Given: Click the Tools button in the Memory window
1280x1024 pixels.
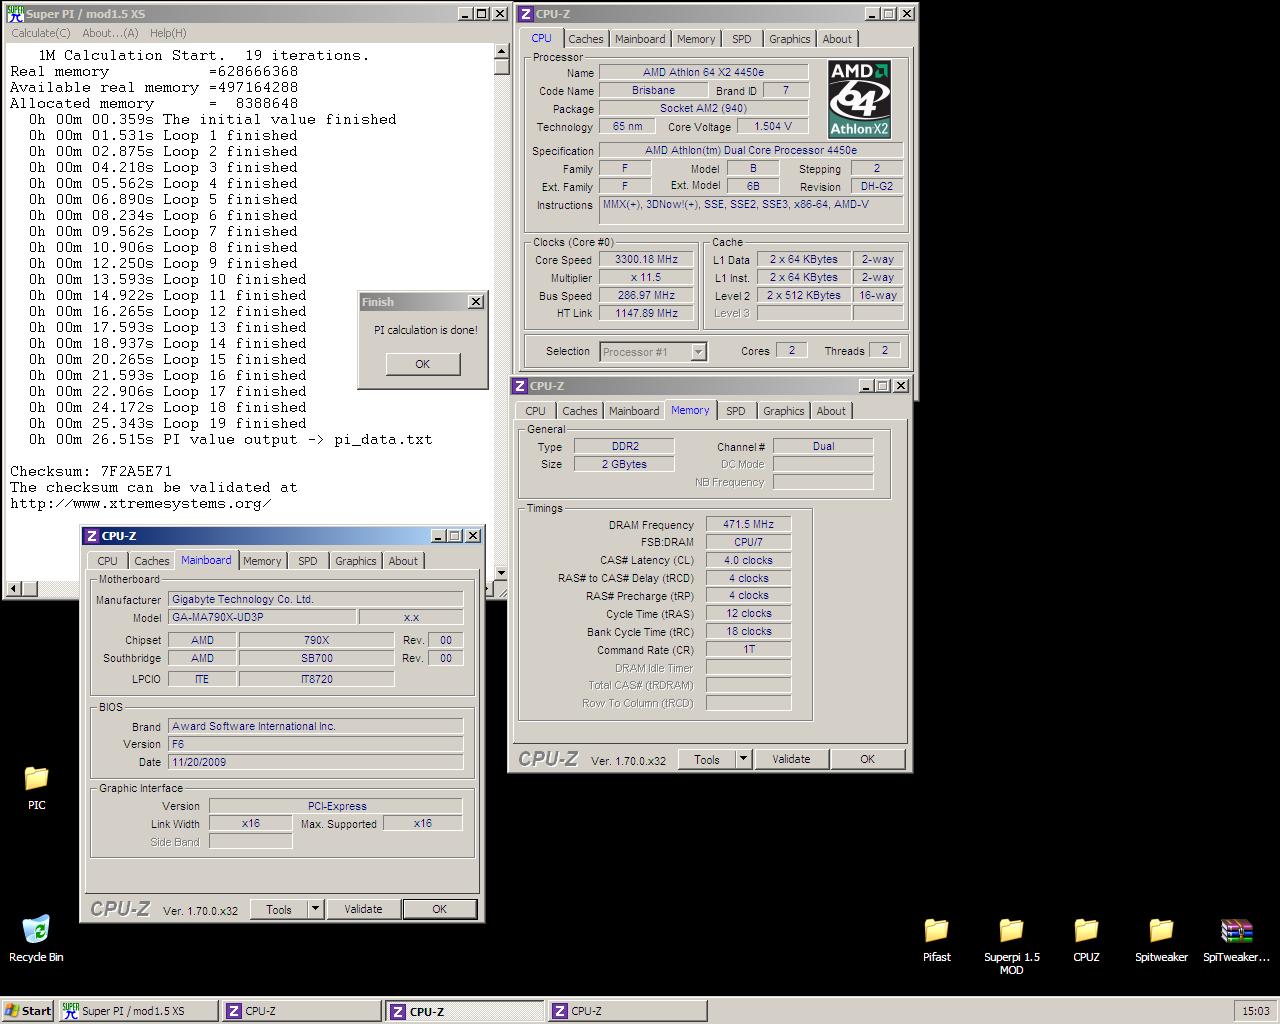Looking at the screenshot, I should click(707, 759).
